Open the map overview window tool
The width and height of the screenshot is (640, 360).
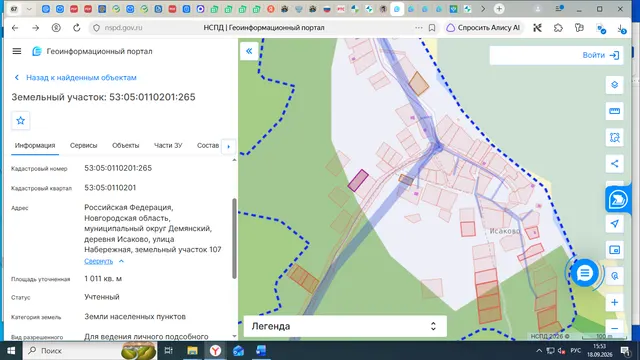pyautogui.click(x=614, y=250)
